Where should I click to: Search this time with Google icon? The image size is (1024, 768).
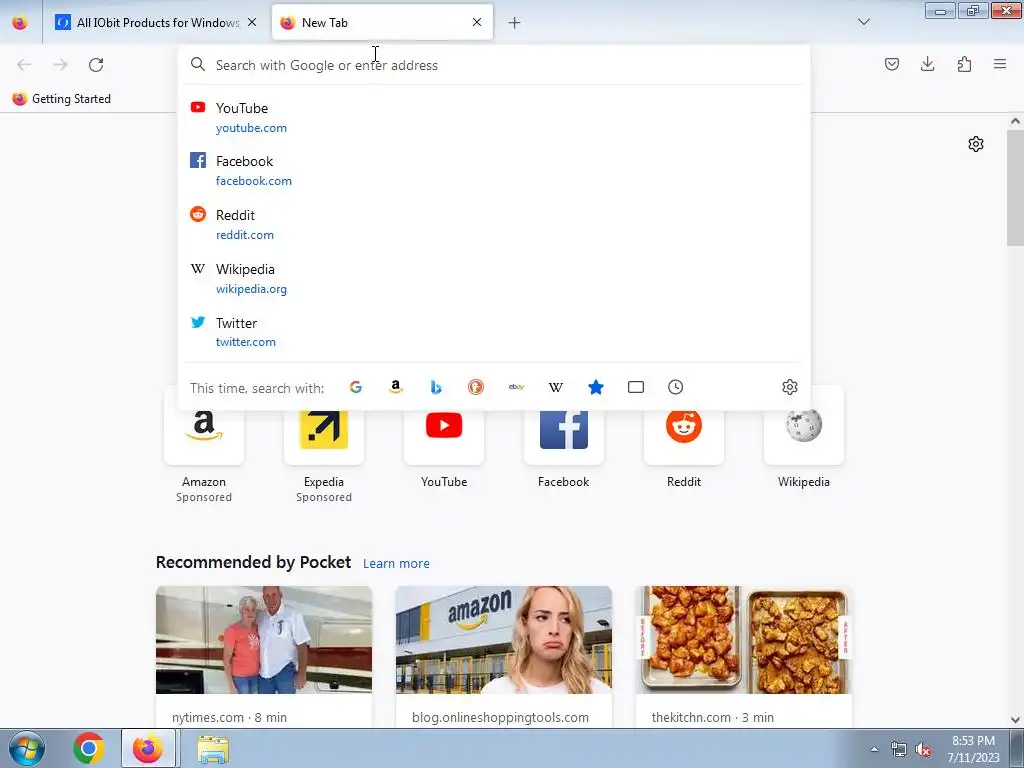(x=356, y=387)
